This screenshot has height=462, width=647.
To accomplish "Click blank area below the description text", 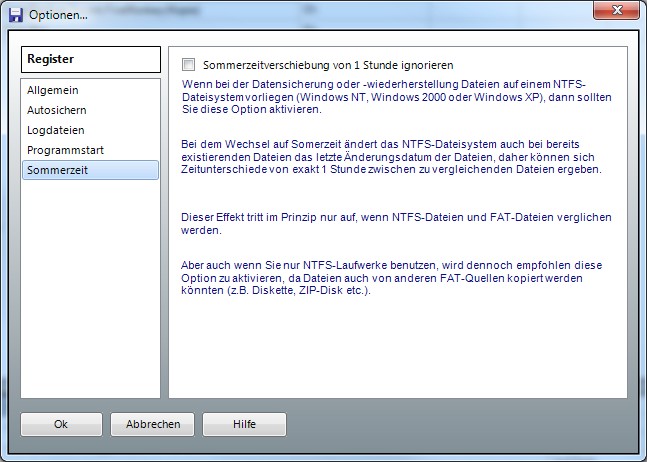I will click(397, 350).
